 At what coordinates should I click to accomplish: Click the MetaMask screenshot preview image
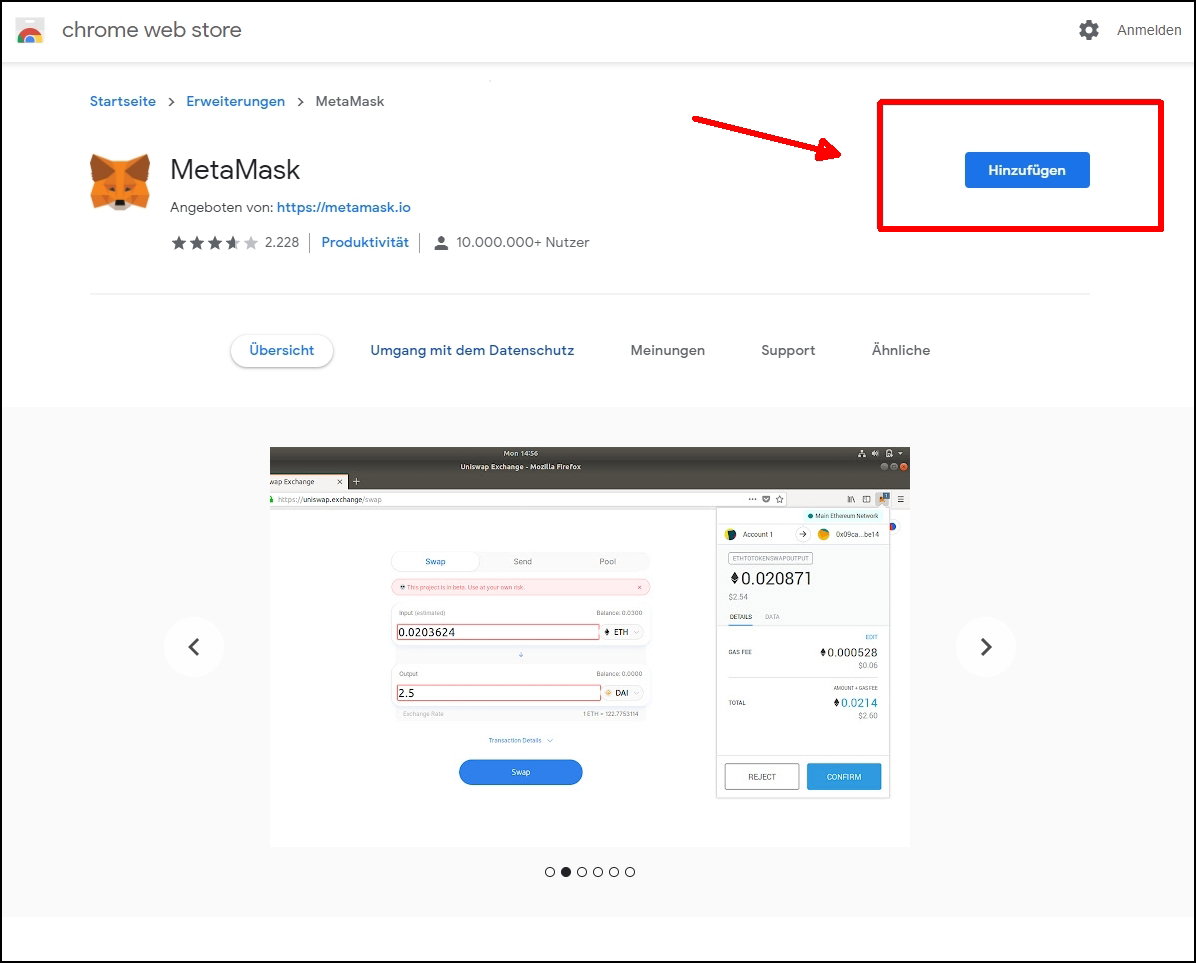tap(590, 647)
